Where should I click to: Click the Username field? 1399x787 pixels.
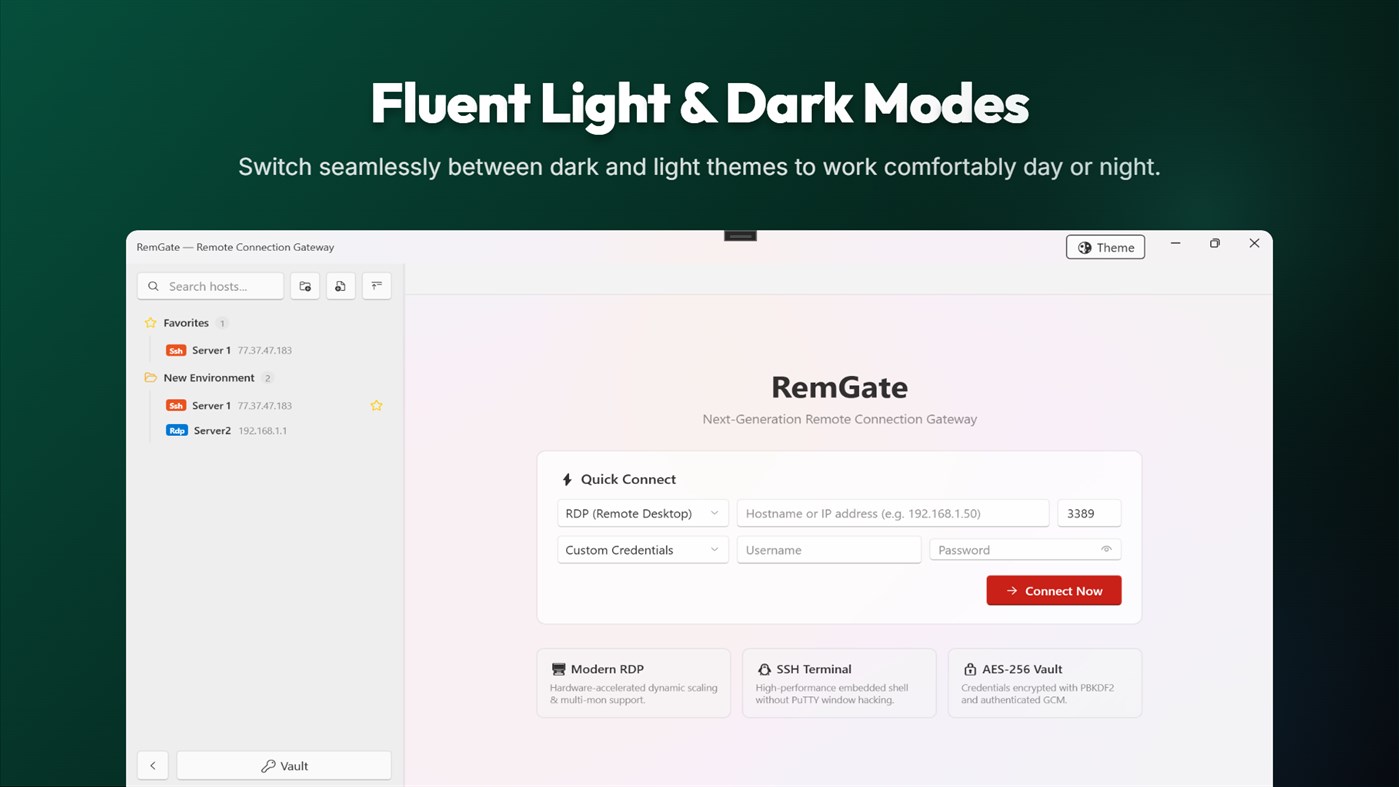click(829, 550)
